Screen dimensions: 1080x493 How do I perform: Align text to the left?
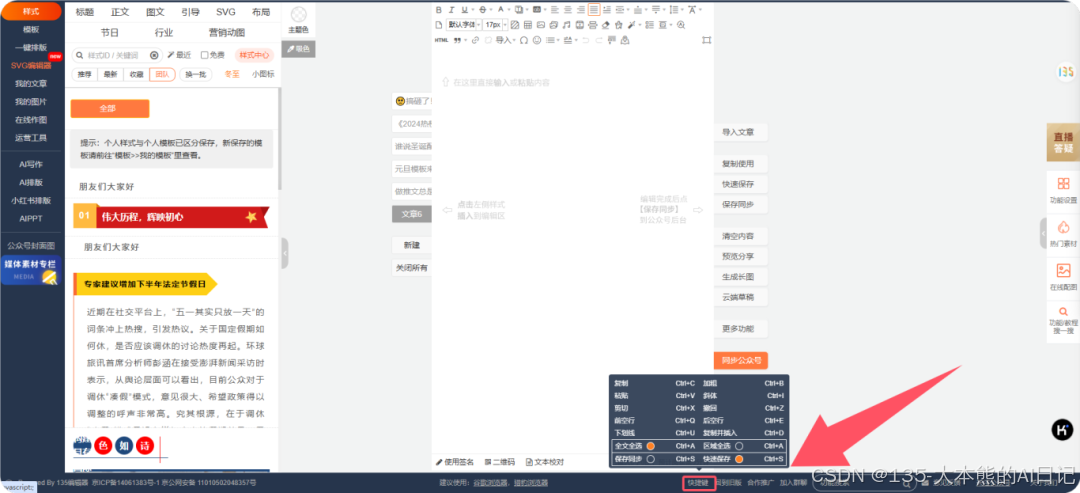coord(554,10)
